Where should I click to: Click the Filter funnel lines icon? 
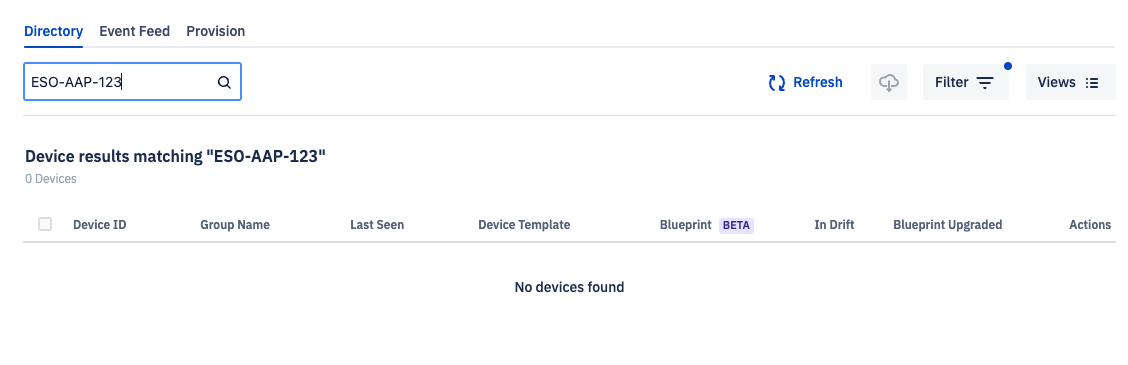coord(985,83)
